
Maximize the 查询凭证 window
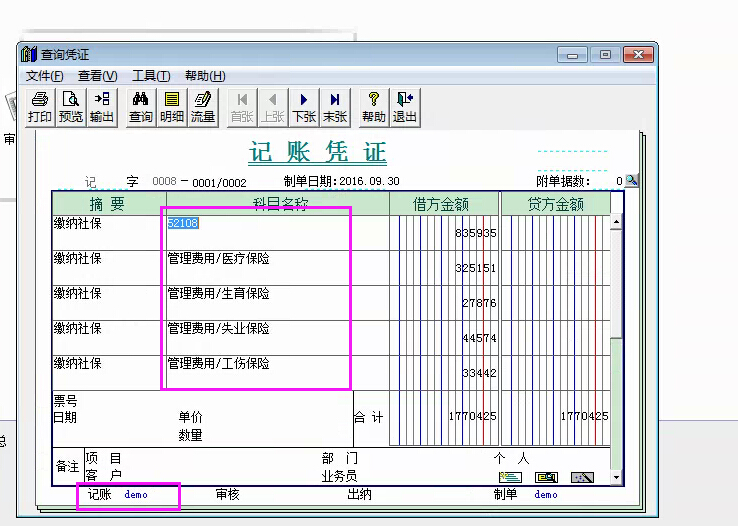click(x=605, y=55)
